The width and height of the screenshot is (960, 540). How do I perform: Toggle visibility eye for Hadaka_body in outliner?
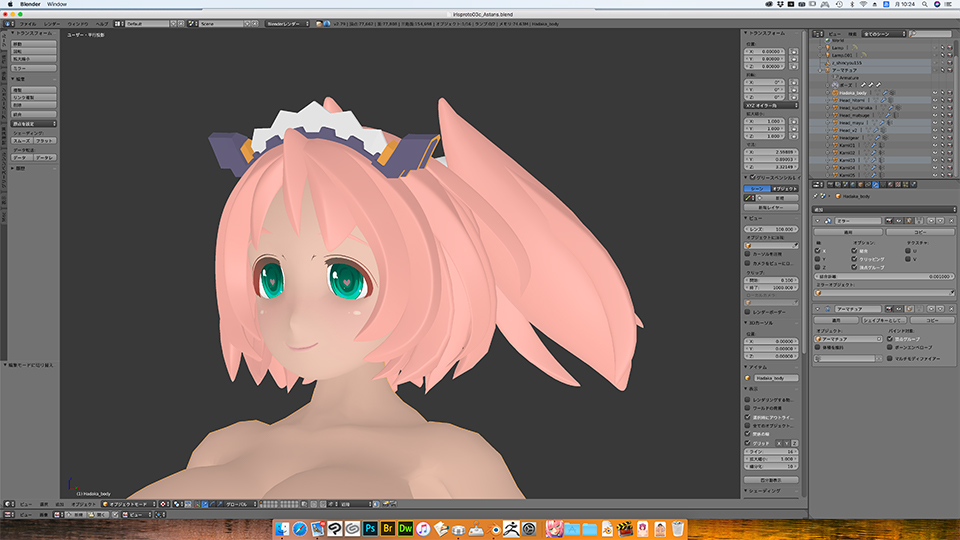(936, 92)
